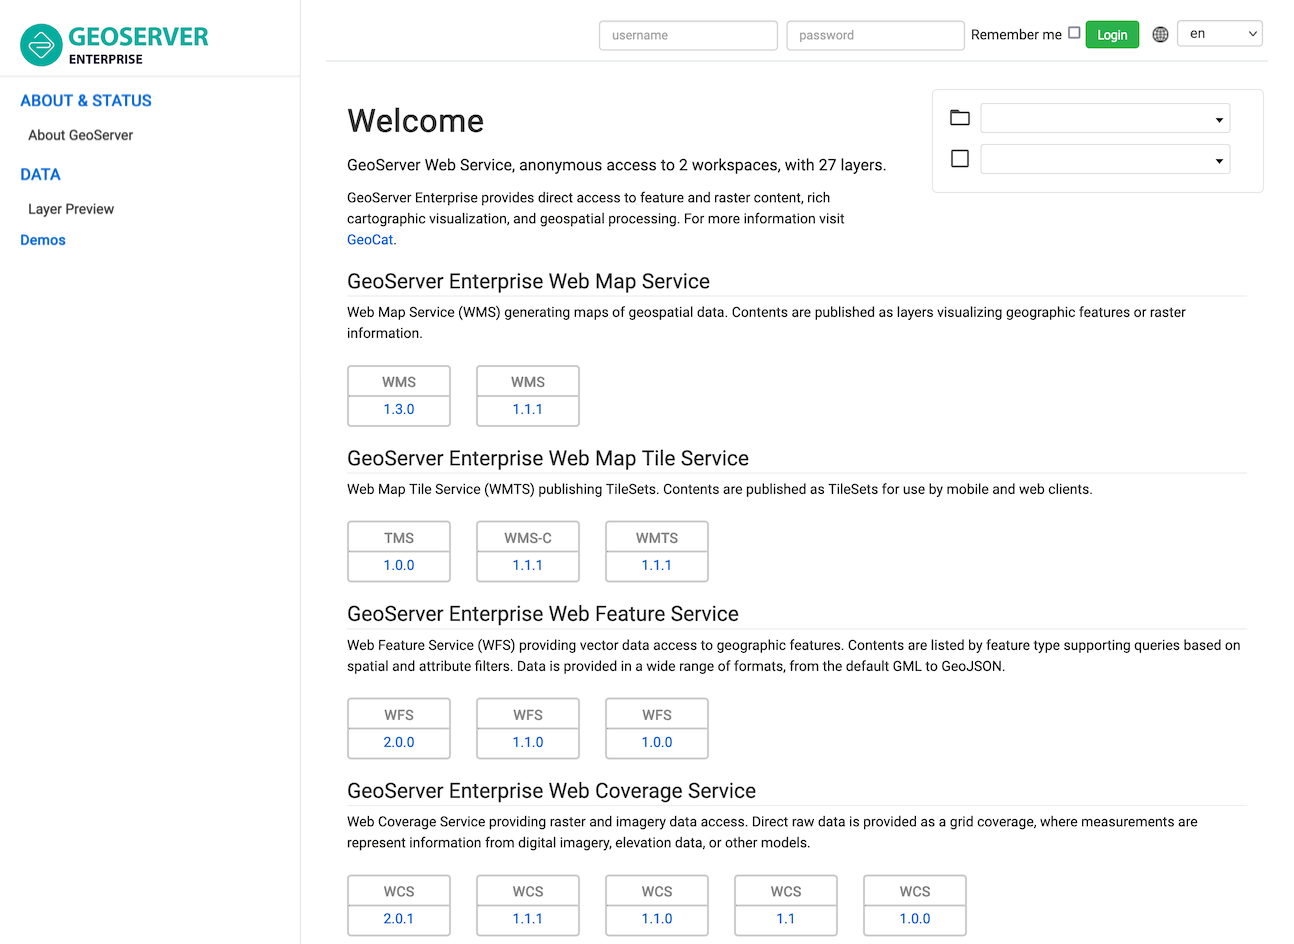The height and width of the screenshot is (944, 1294).
Task: Click the workspace folder icon
Action: [x=960, y=118]
